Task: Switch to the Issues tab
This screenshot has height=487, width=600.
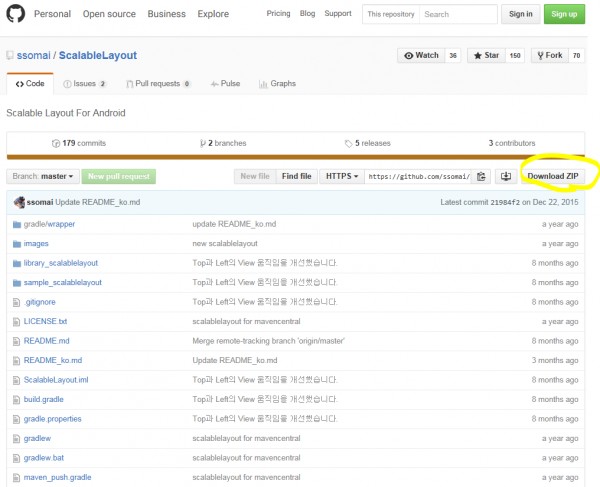Action: point(84,83)
